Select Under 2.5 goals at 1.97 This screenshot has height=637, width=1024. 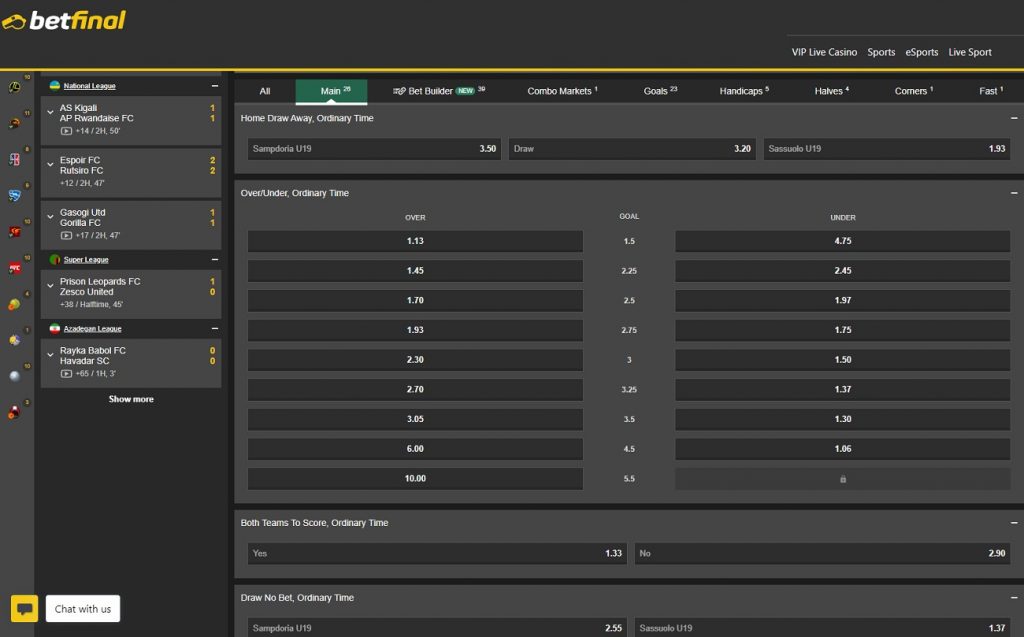(842, 301)
